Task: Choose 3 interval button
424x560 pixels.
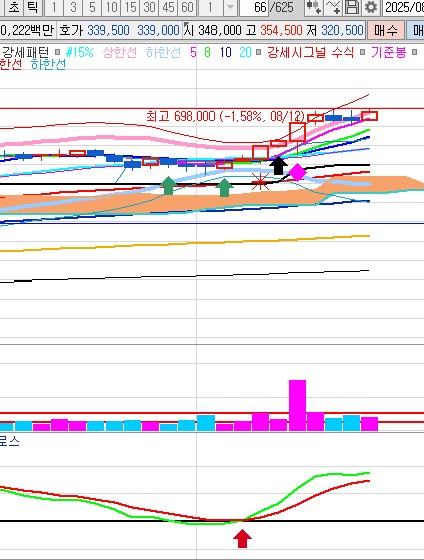Action: click(73, 7)
